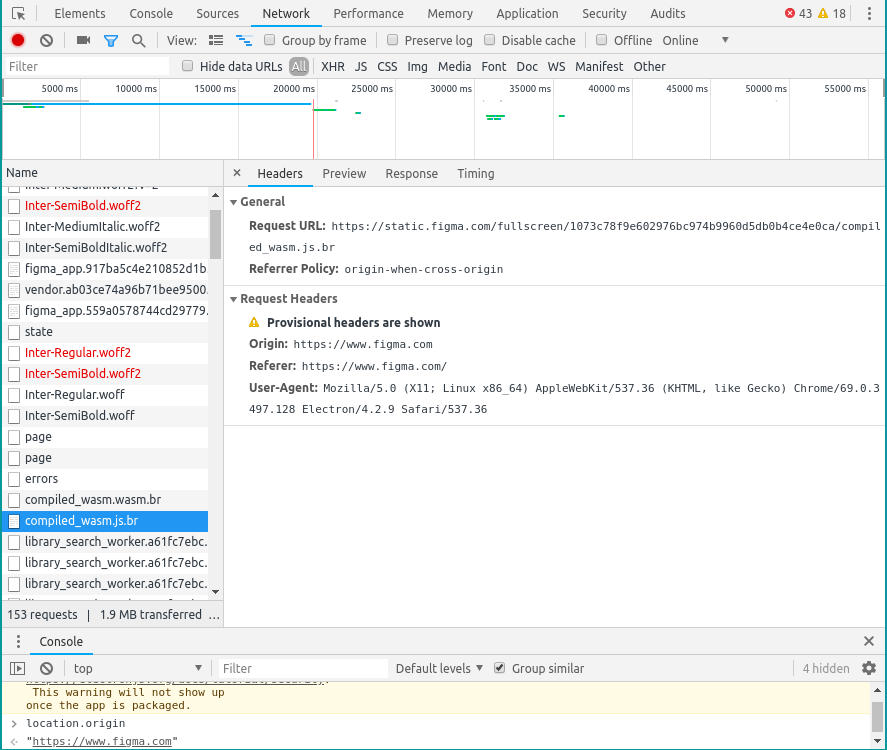Switch to large request rows view
887x750 pixels.
pyautogui.click(x=216, y=40)
